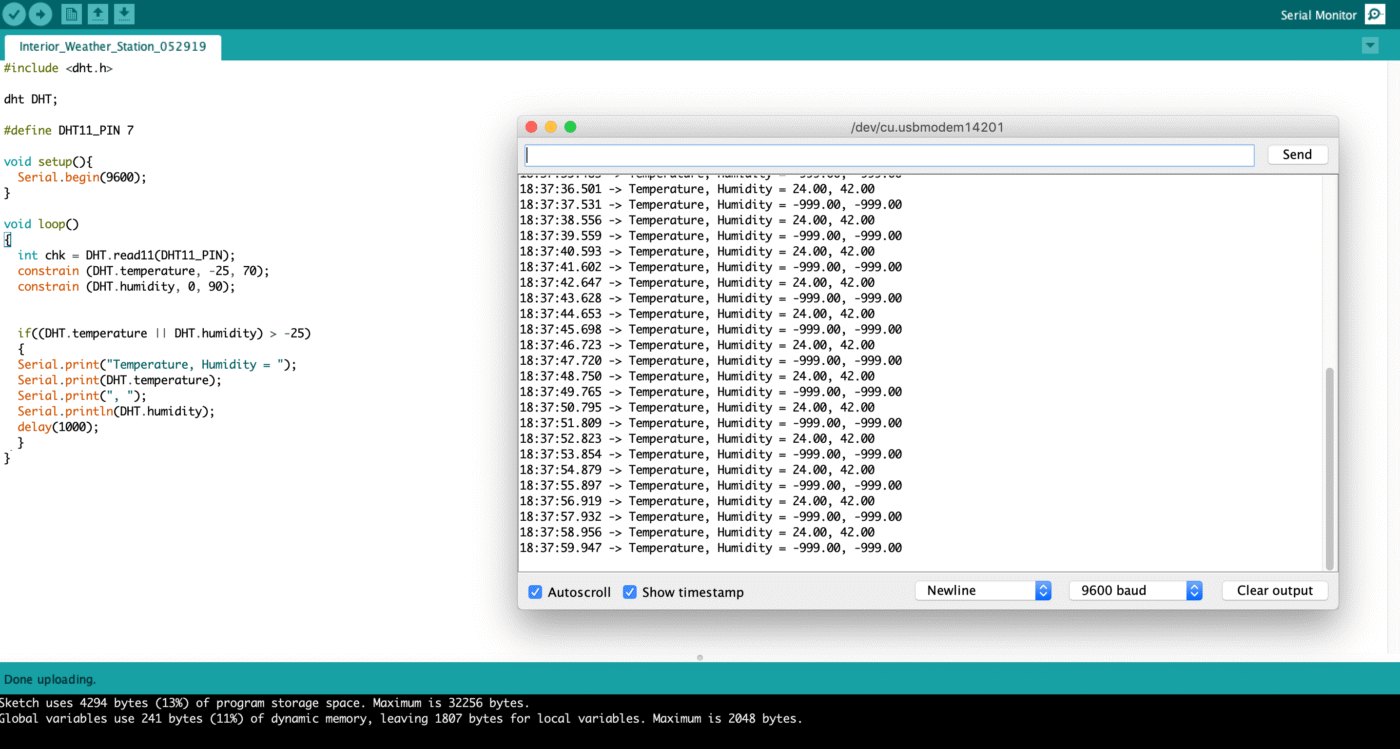Save sketch with the down-arrow icon
The image size is (1400, 749).
123,14
